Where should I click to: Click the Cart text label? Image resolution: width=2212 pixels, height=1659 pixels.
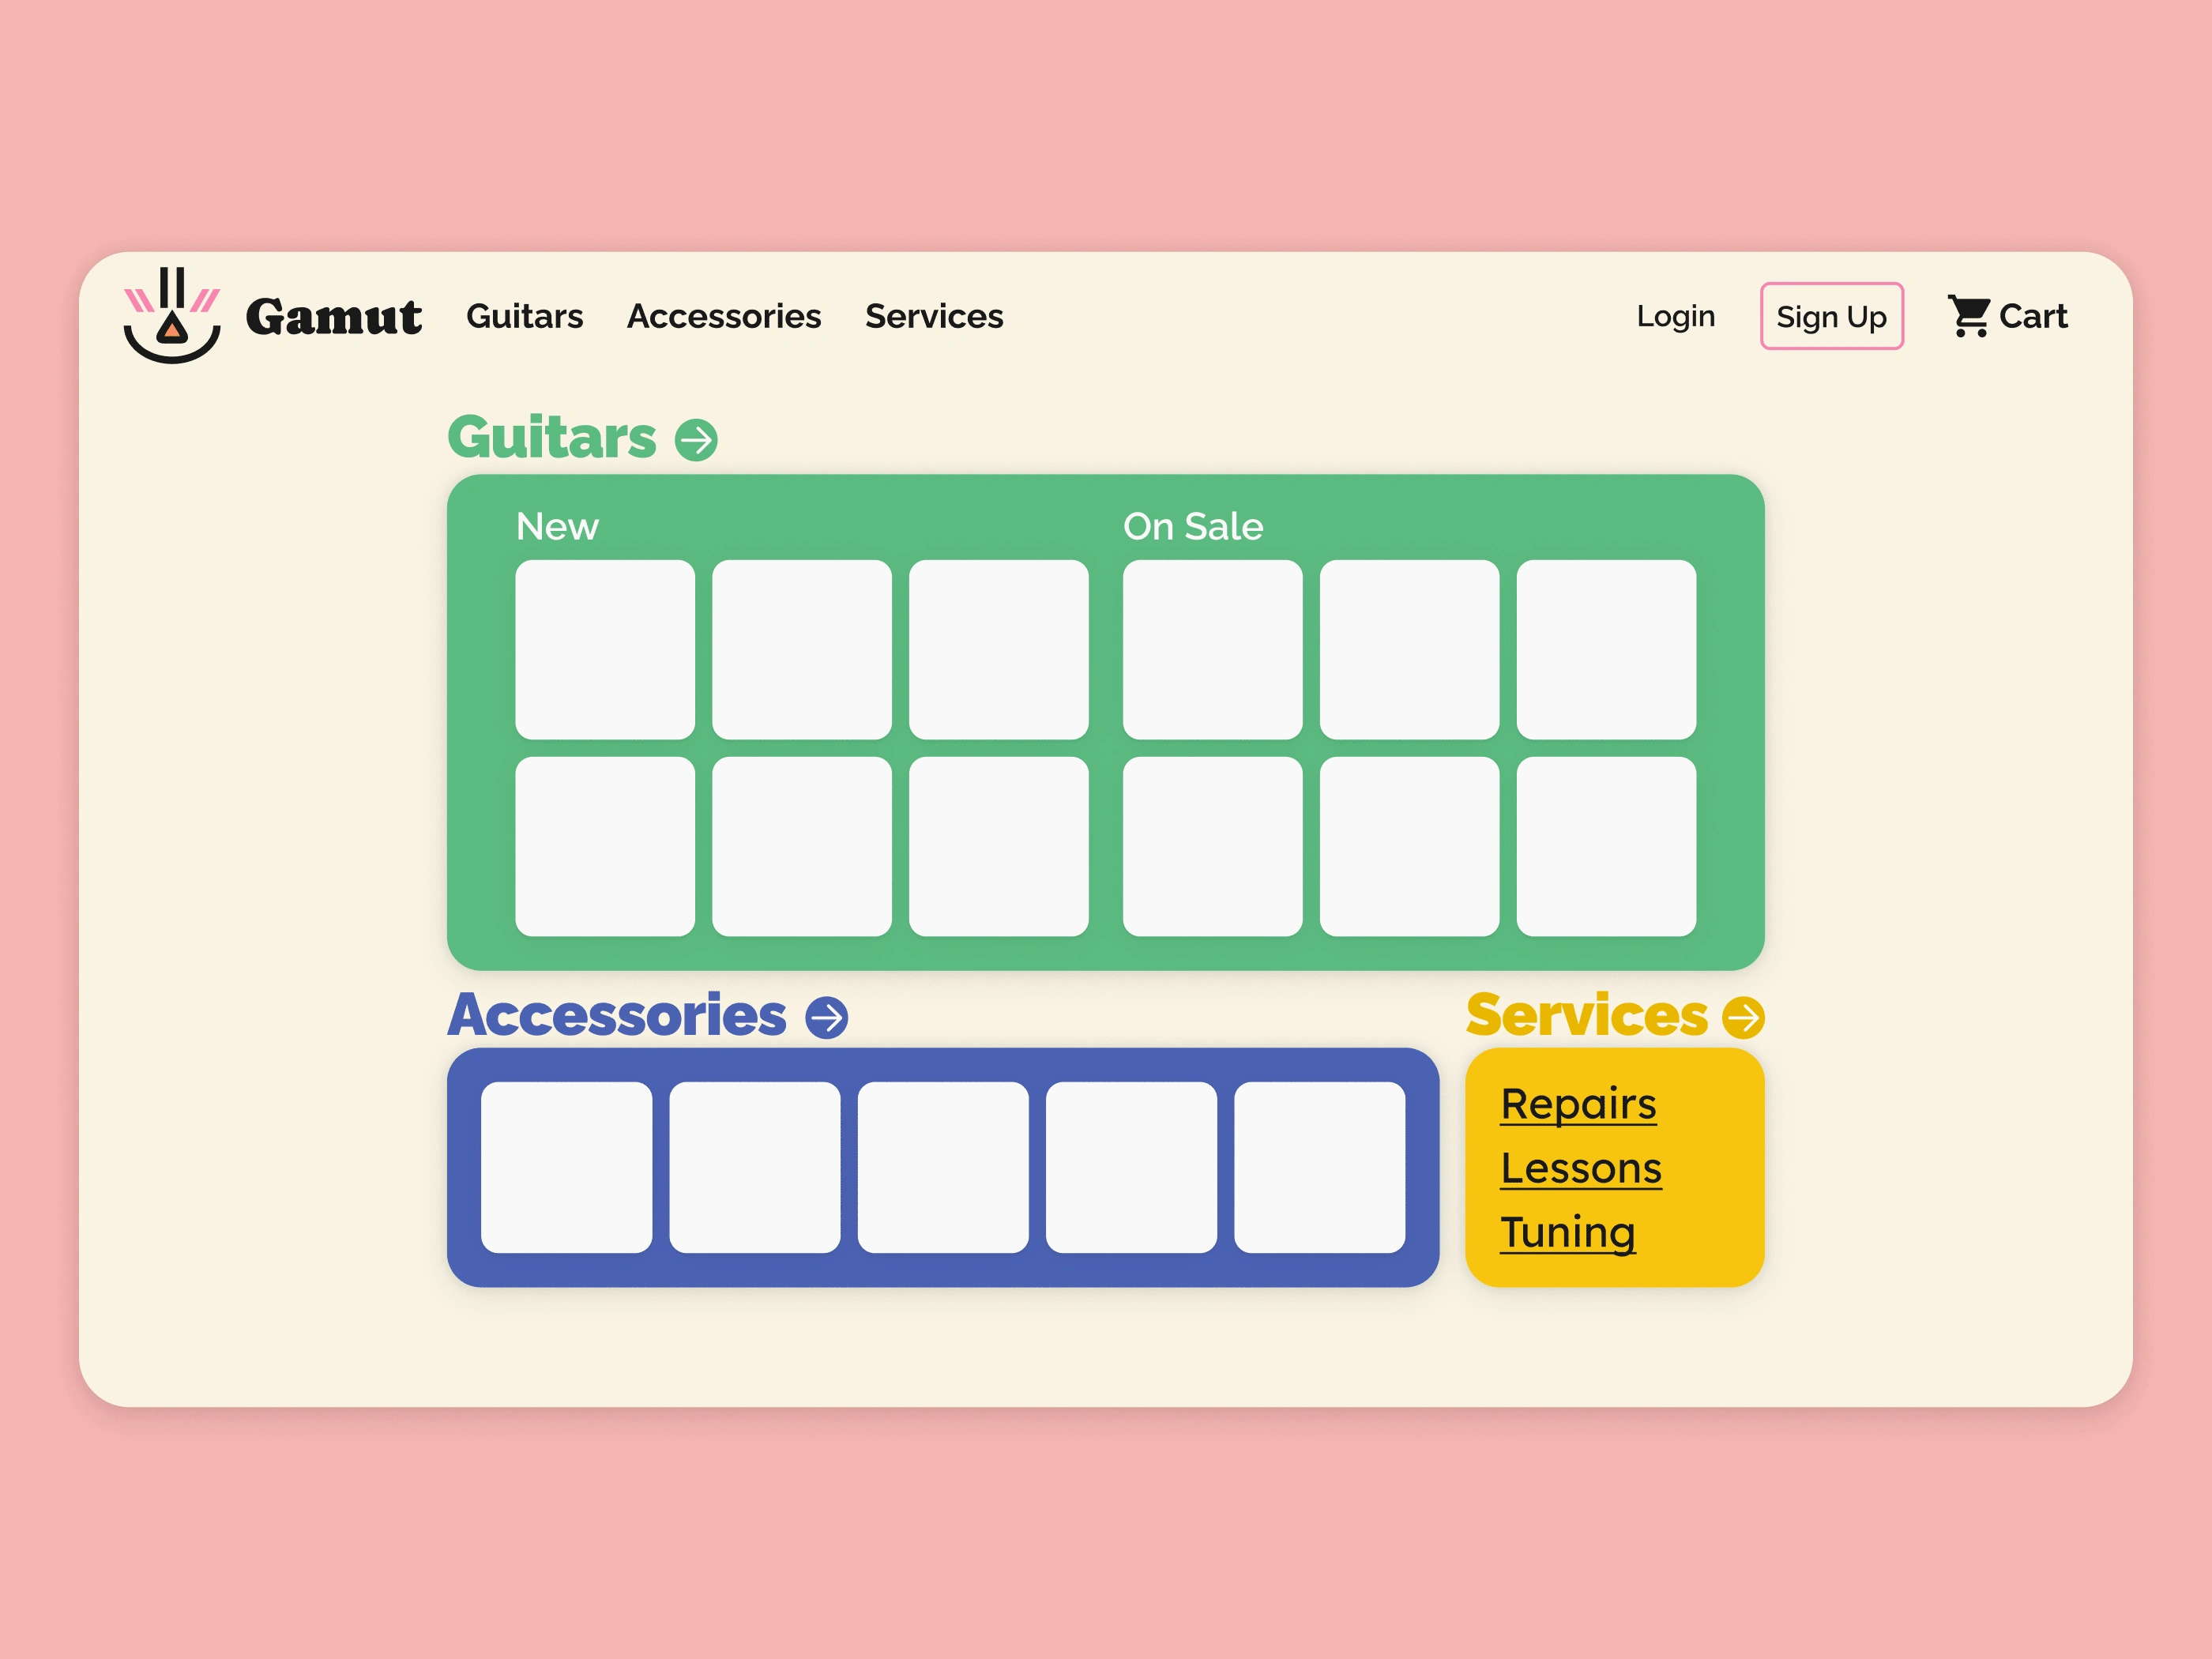tap(2033, 316)
